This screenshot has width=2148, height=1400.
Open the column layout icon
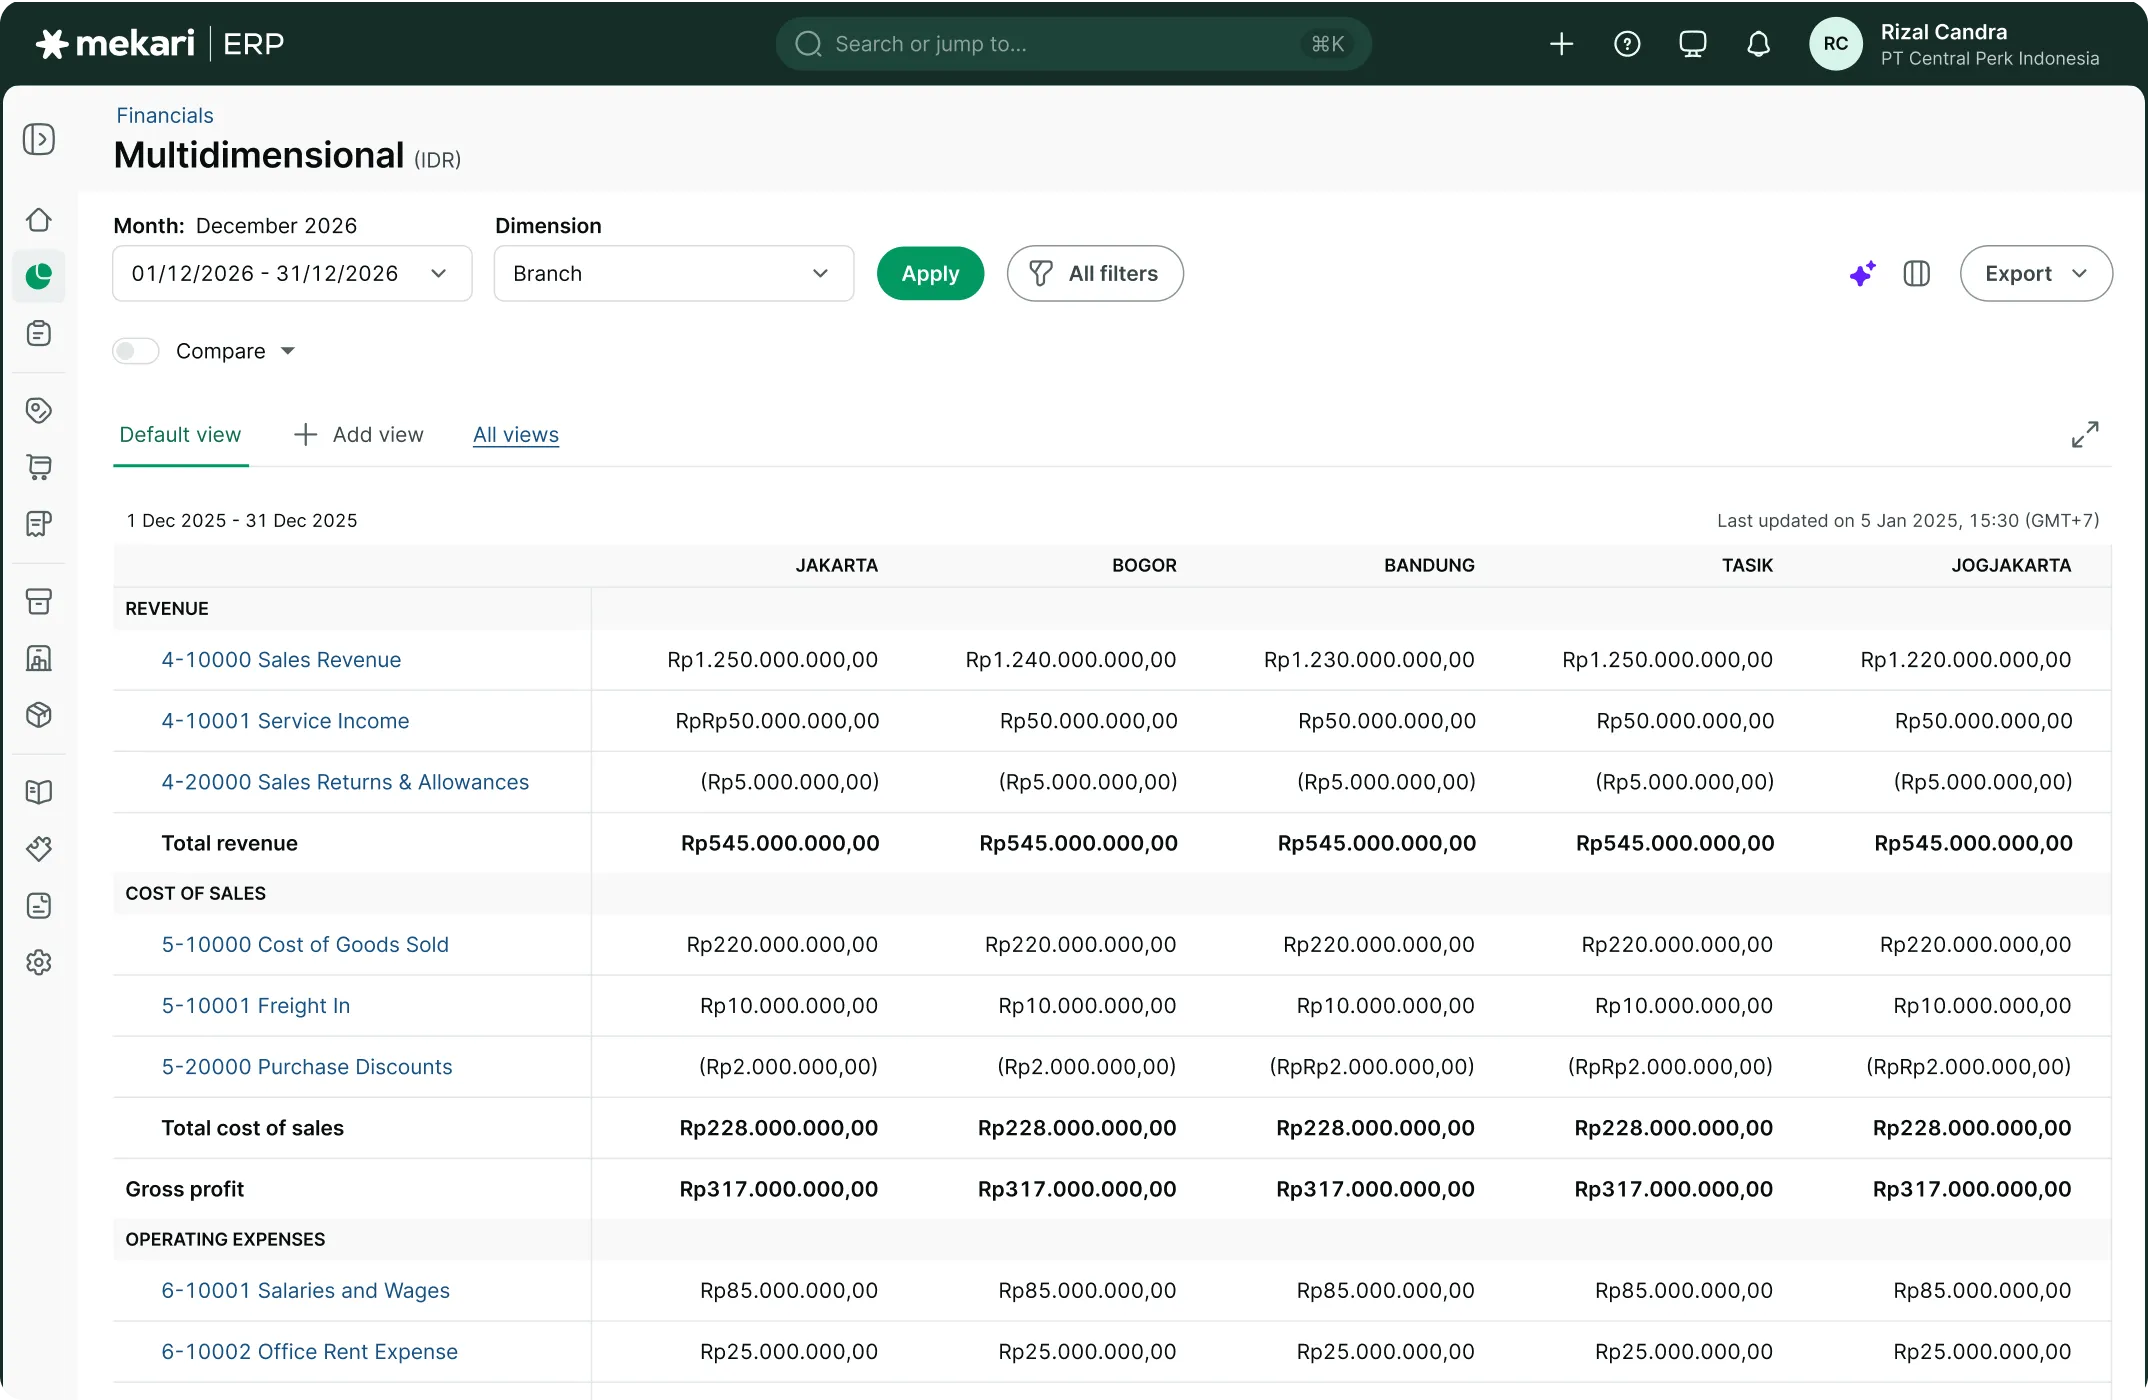click(x=1917, y=273)
